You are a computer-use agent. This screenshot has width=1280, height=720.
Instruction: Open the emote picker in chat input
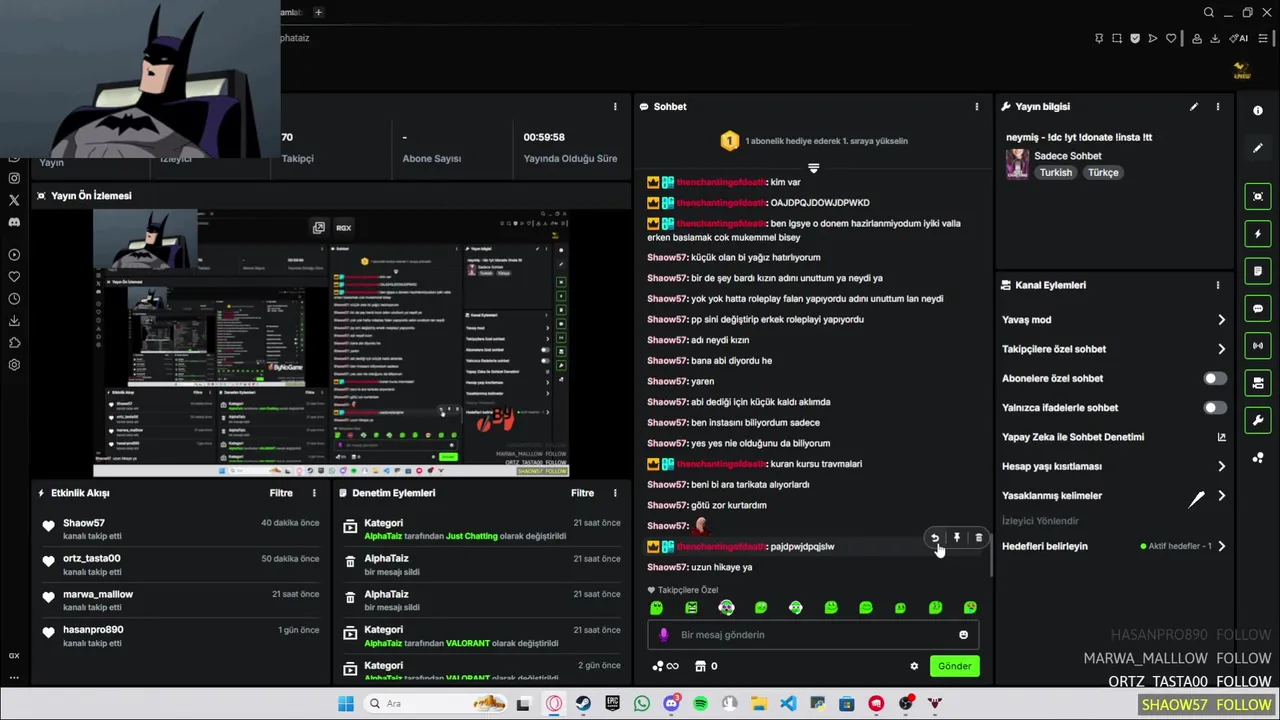point(963,635)
